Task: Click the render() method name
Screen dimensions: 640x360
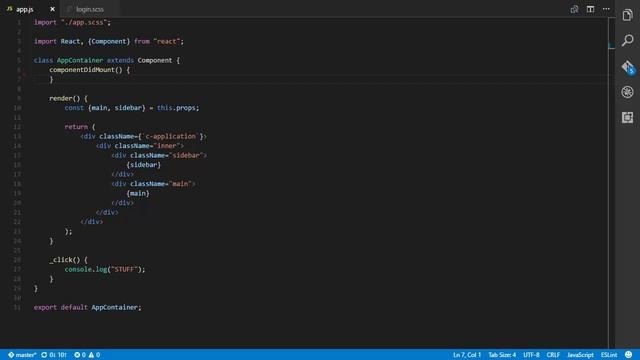Action: (x=64, y=98)
